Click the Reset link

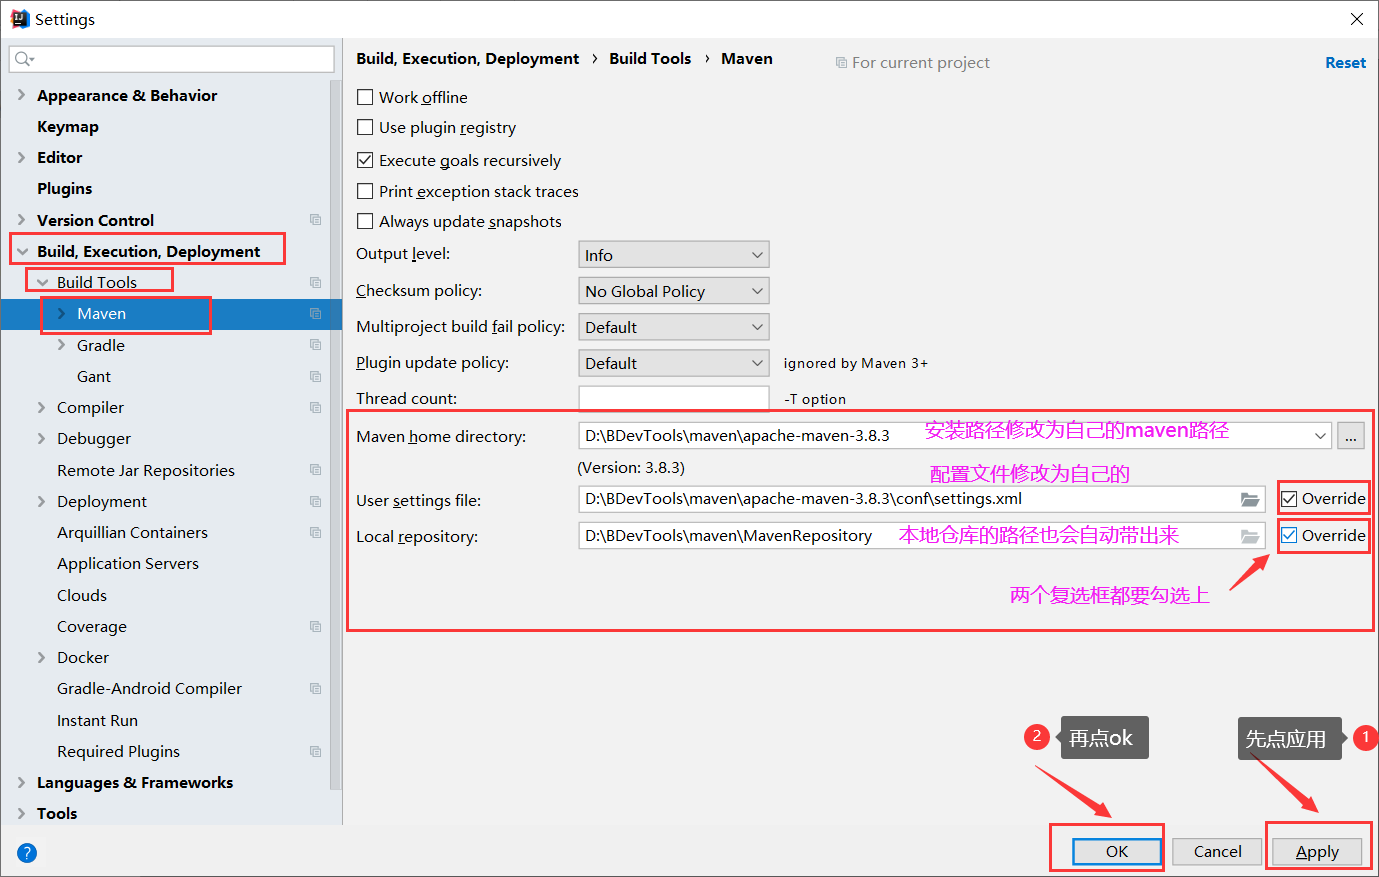point(1345,62)
